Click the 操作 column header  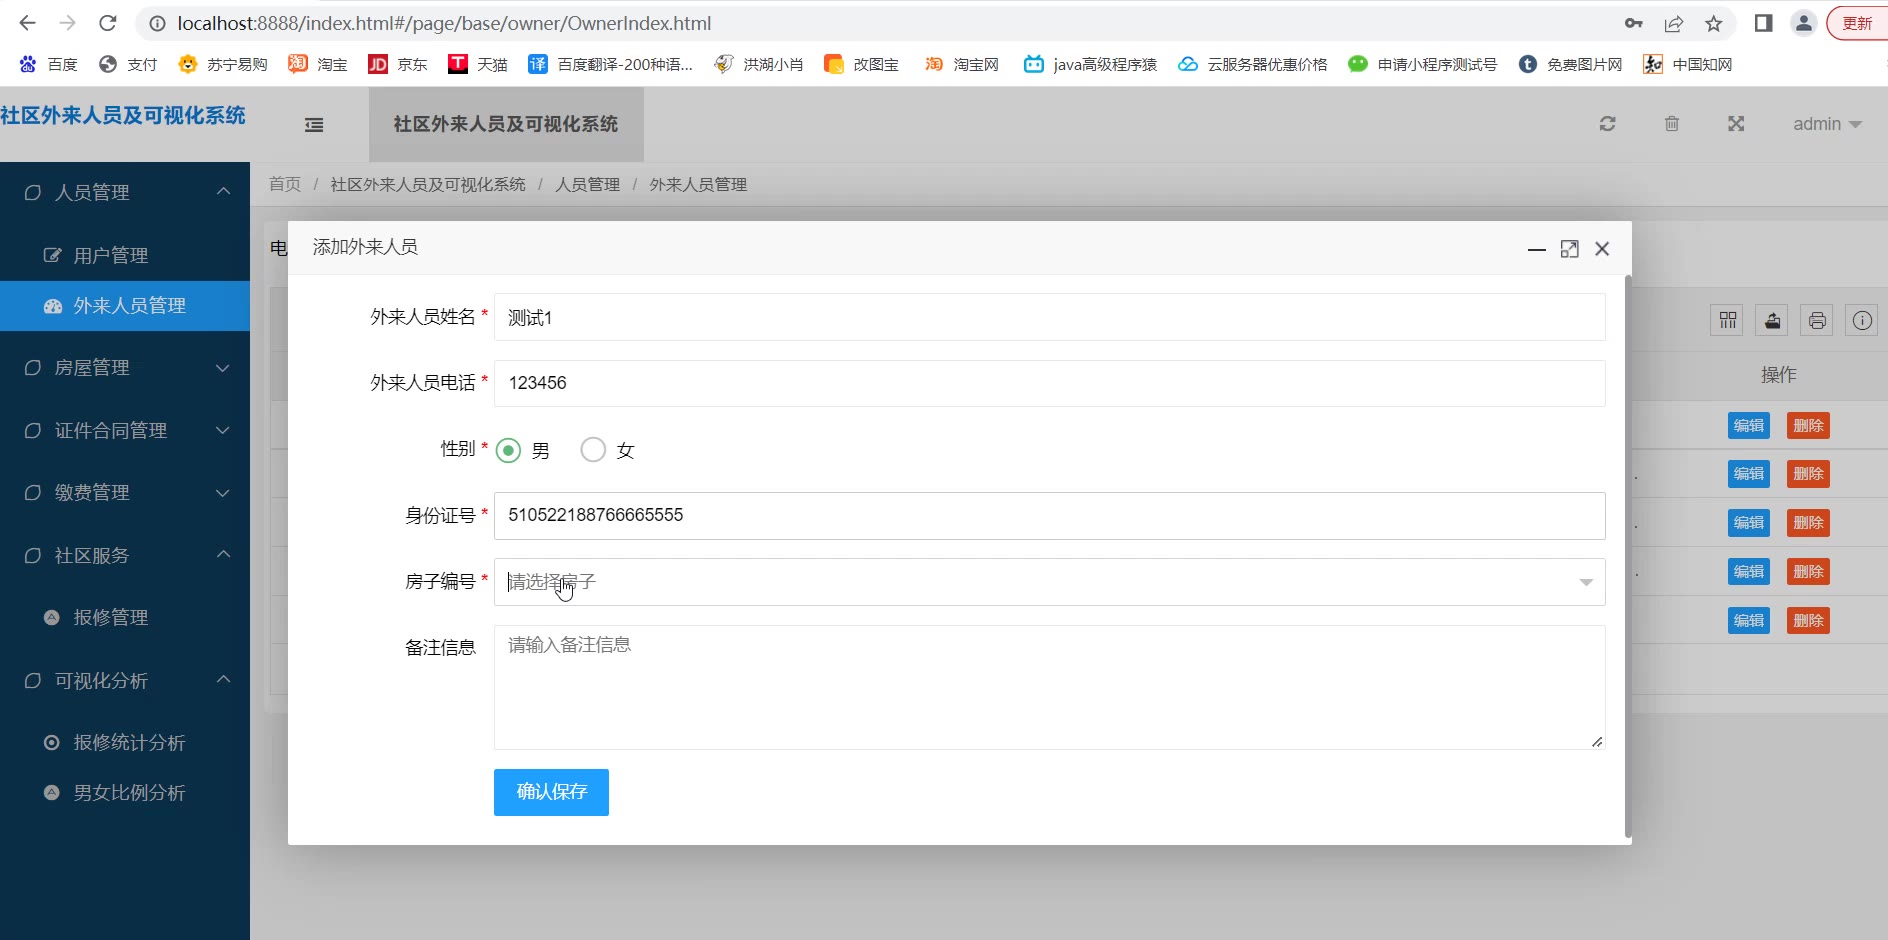click(x=1778, y=375)
